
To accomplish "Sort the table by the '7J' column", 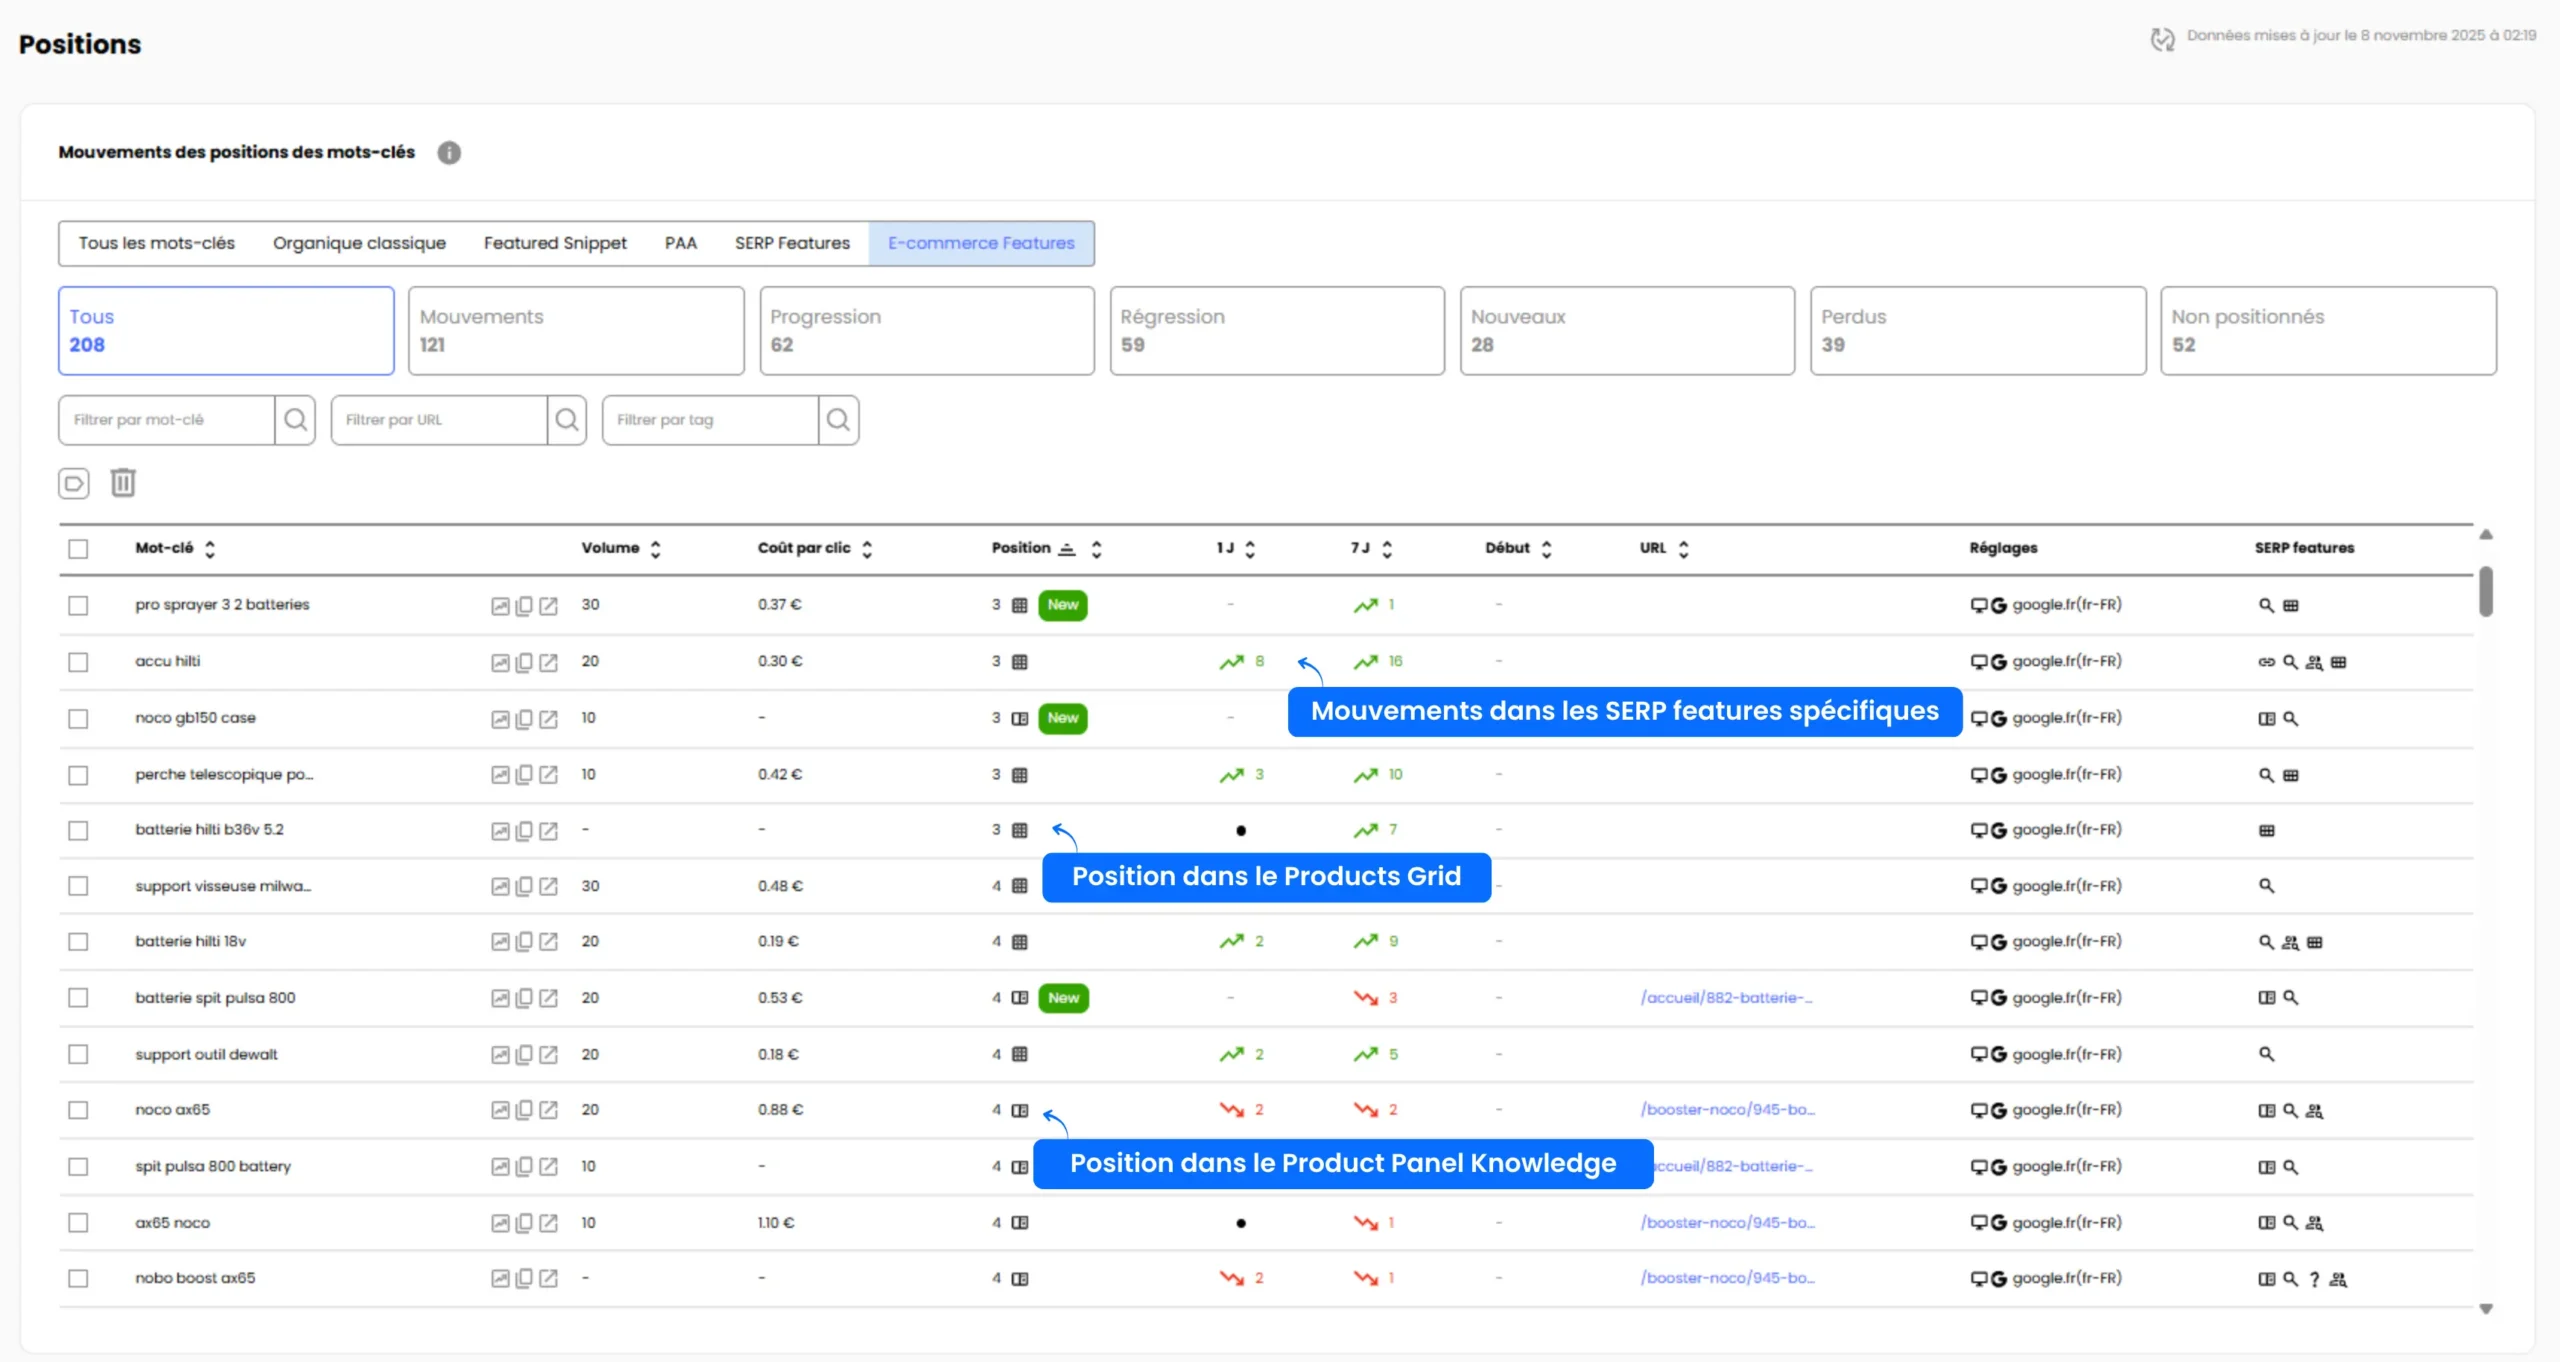I will [x=1386, y=548].
